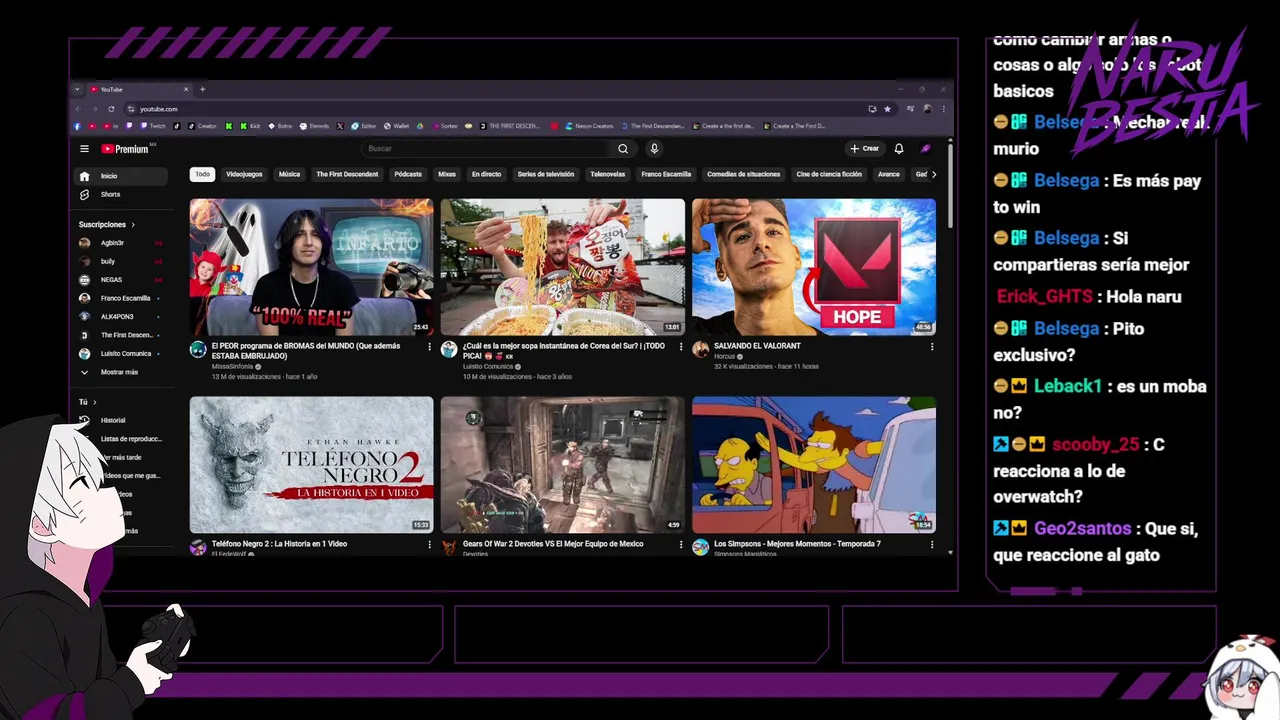Open the Kick bookmark
Image resolution: width=1280 pixels, height=720 pixels.
[x=250, y=126]
